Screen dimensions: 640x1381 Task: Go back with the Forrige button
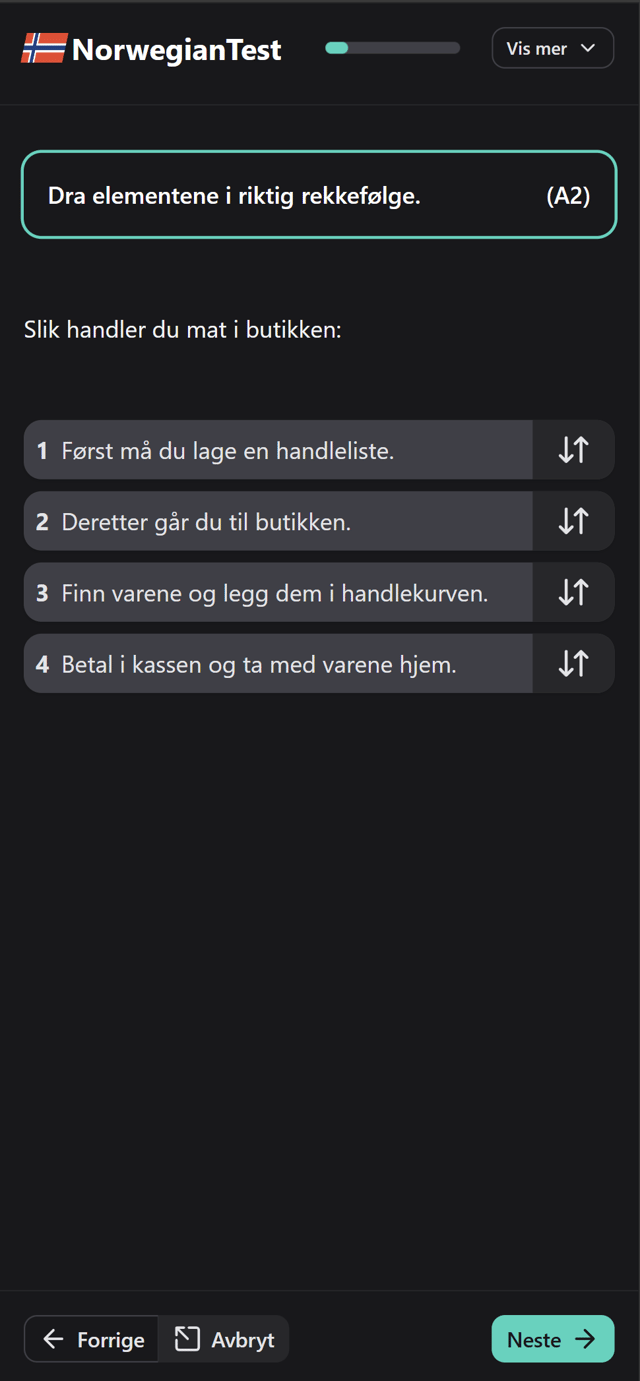tap(92, 1339)
